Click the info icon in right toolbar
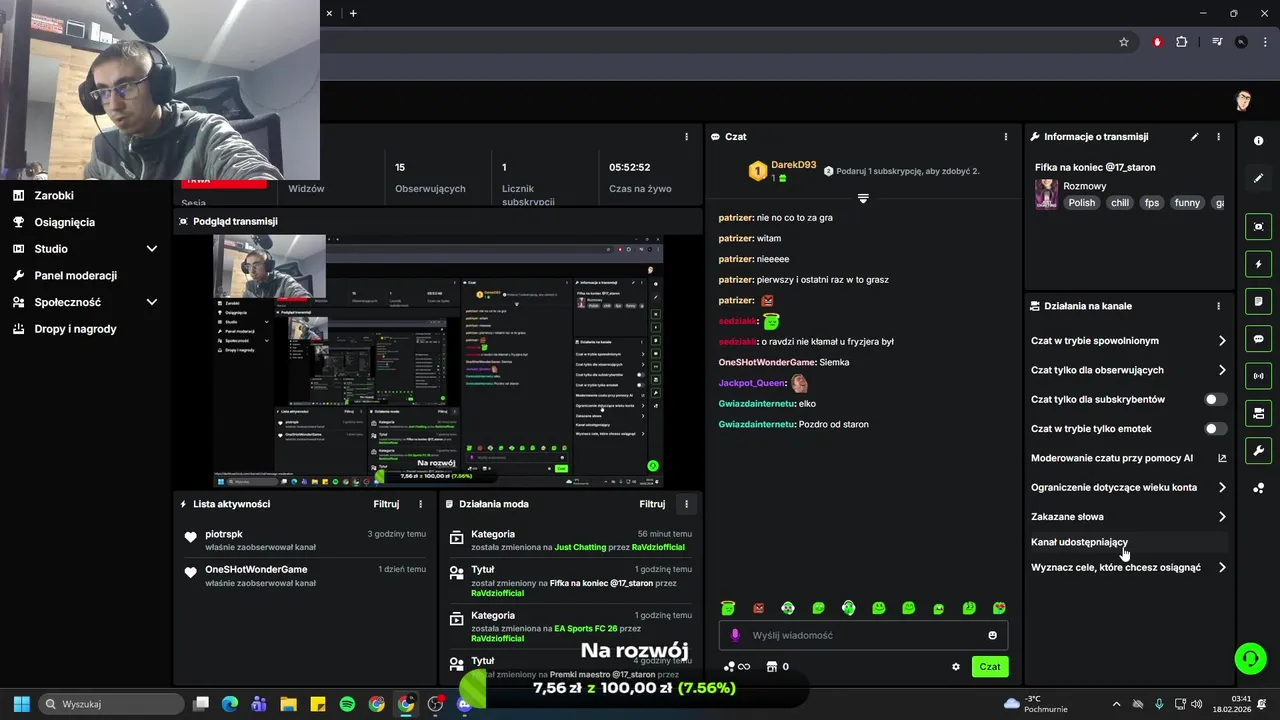The height and width of the screenshot is (720, 1280). (x=1258, y=141)
